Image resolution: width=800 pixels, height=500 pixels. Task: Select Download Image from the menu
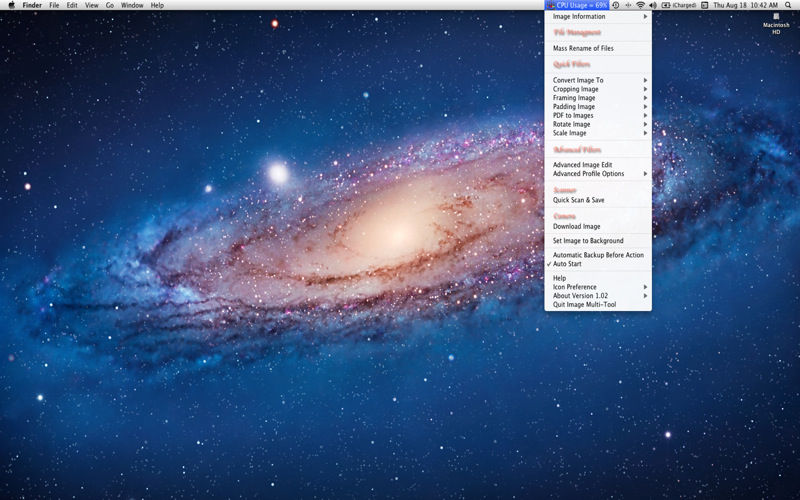[598, 226]
